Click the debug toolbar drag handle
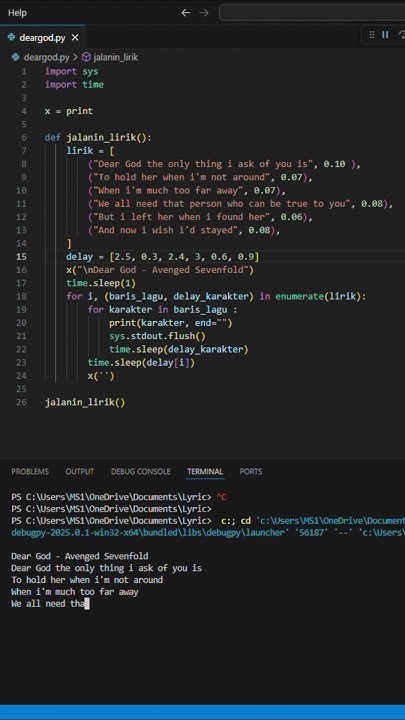 (372, 35)
